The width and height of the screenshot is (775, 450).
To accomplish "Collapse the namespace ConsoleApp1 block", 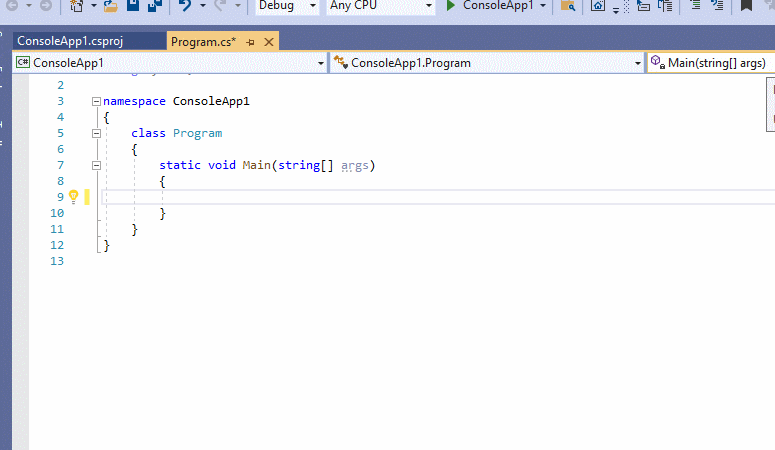I will point(96,101).
